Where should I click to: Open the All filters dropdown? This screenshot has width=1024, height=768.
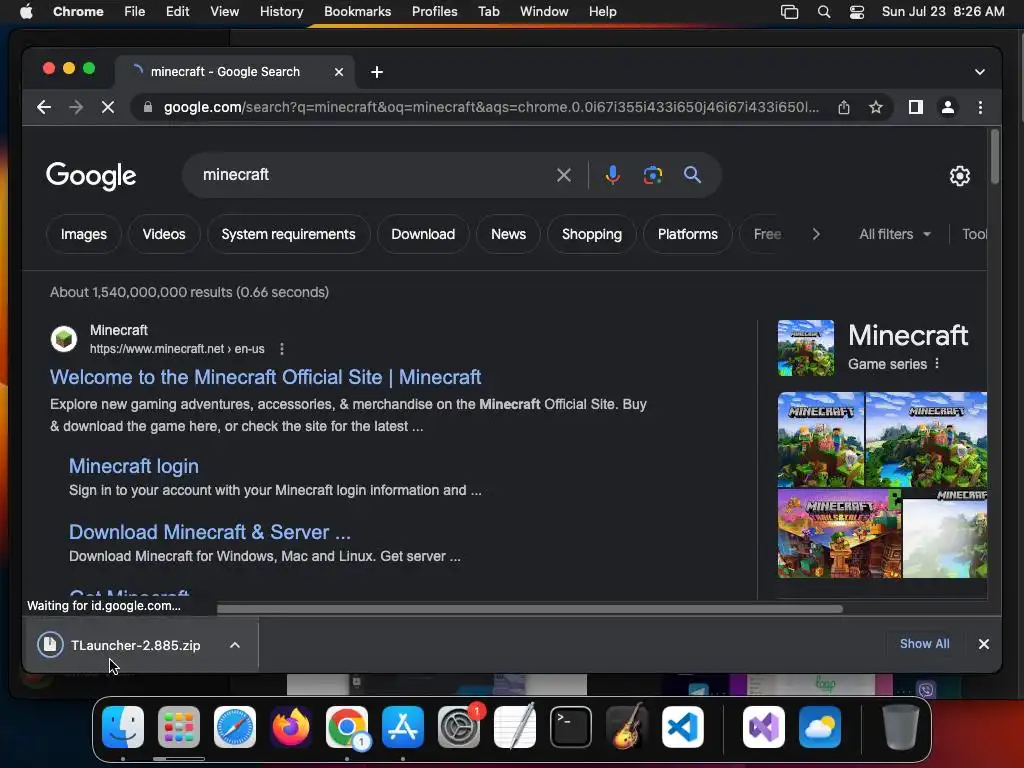895,234
